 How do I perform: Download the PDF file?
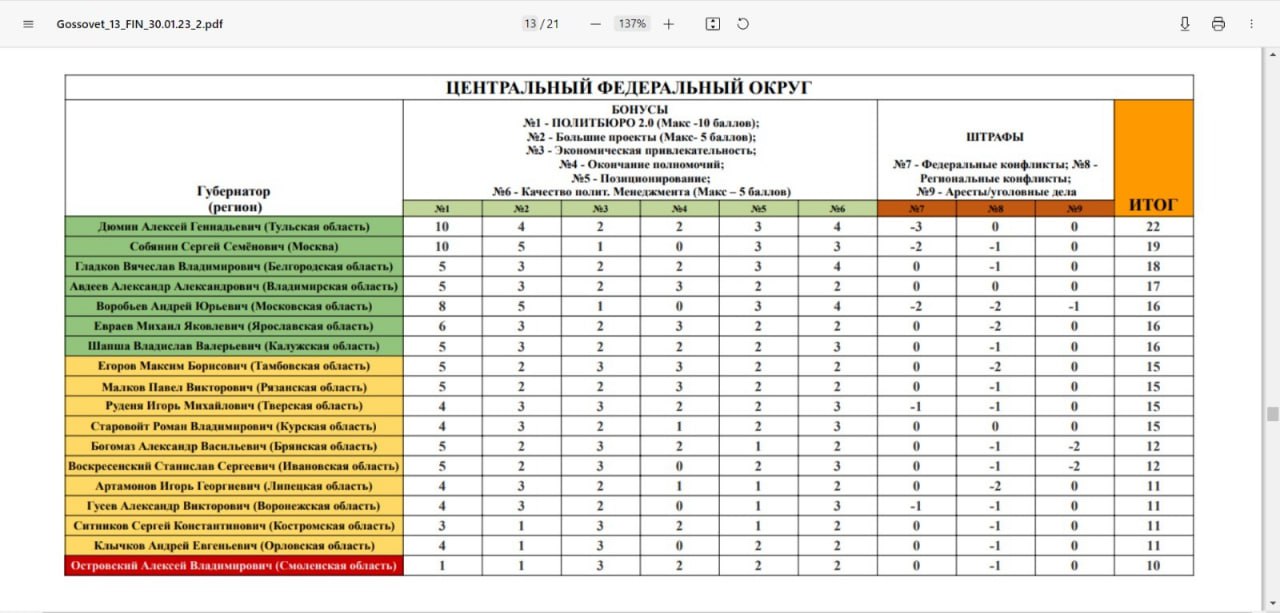click(1185, 24)
